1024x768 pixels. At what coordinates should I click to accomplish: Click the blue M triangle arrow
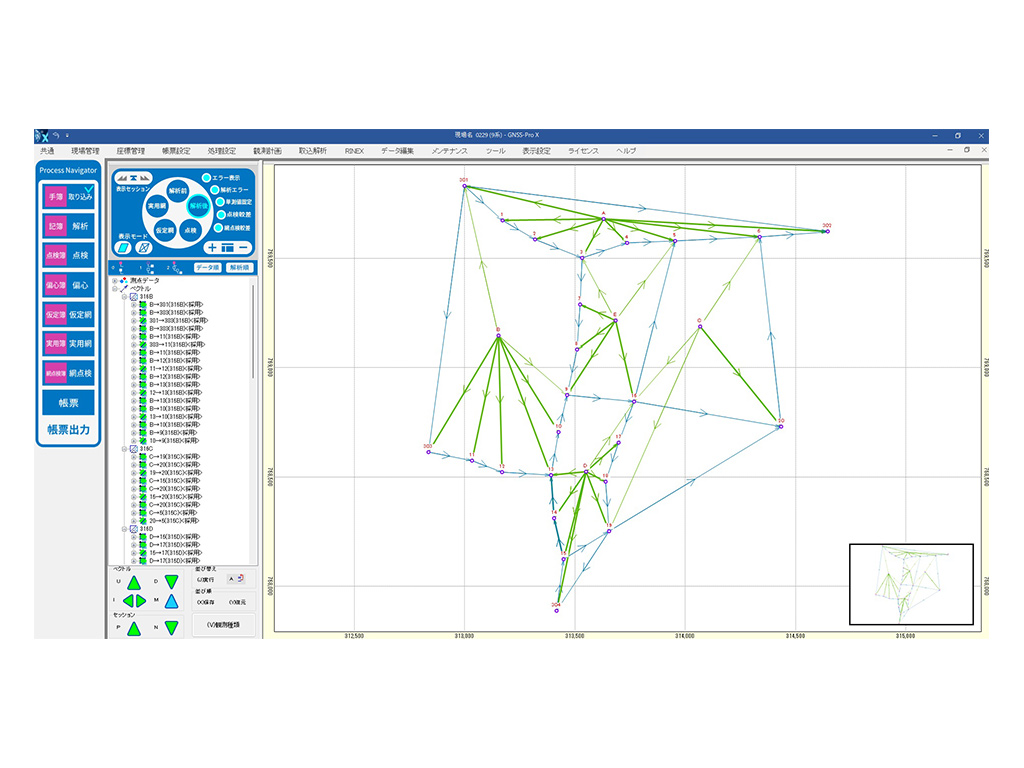[171, 602]
